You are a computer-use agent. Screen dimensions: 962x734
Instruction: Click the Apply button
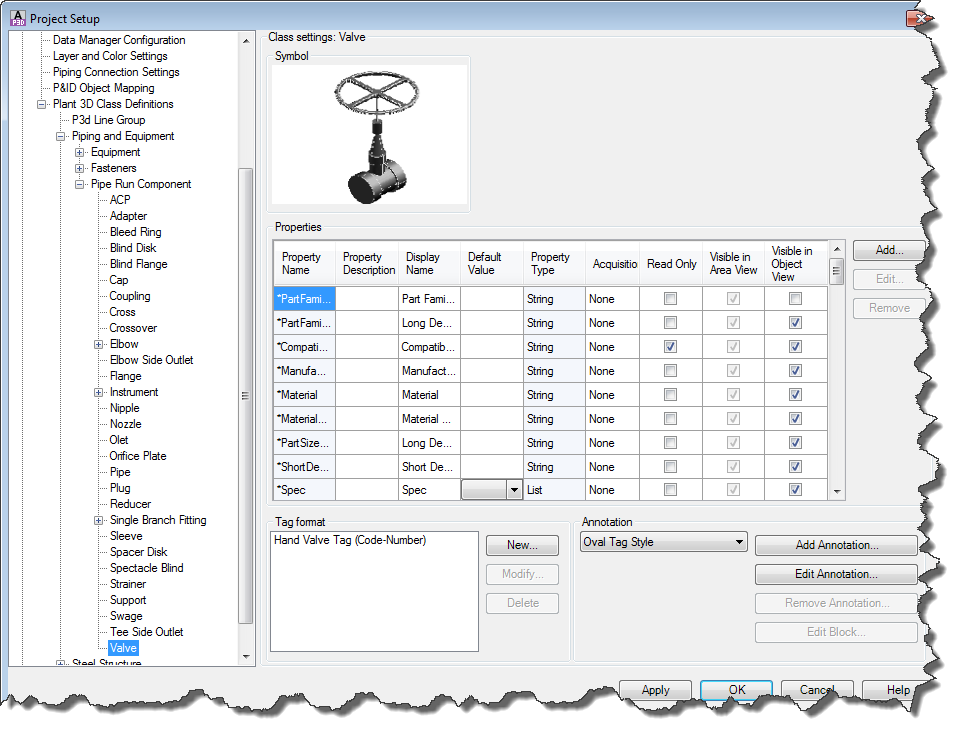(655, 690)
